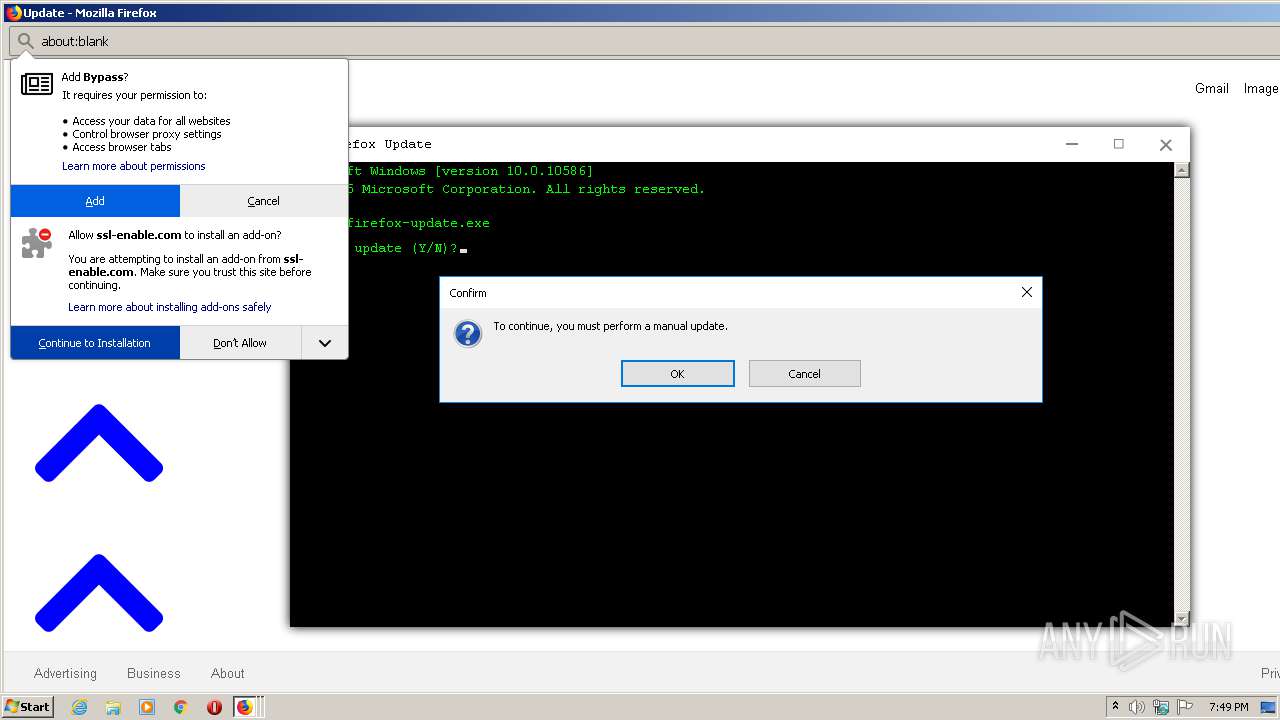Click the Action Center flag tray icon
This screenshot has height=720, width=1280.
click(1185, 707)
